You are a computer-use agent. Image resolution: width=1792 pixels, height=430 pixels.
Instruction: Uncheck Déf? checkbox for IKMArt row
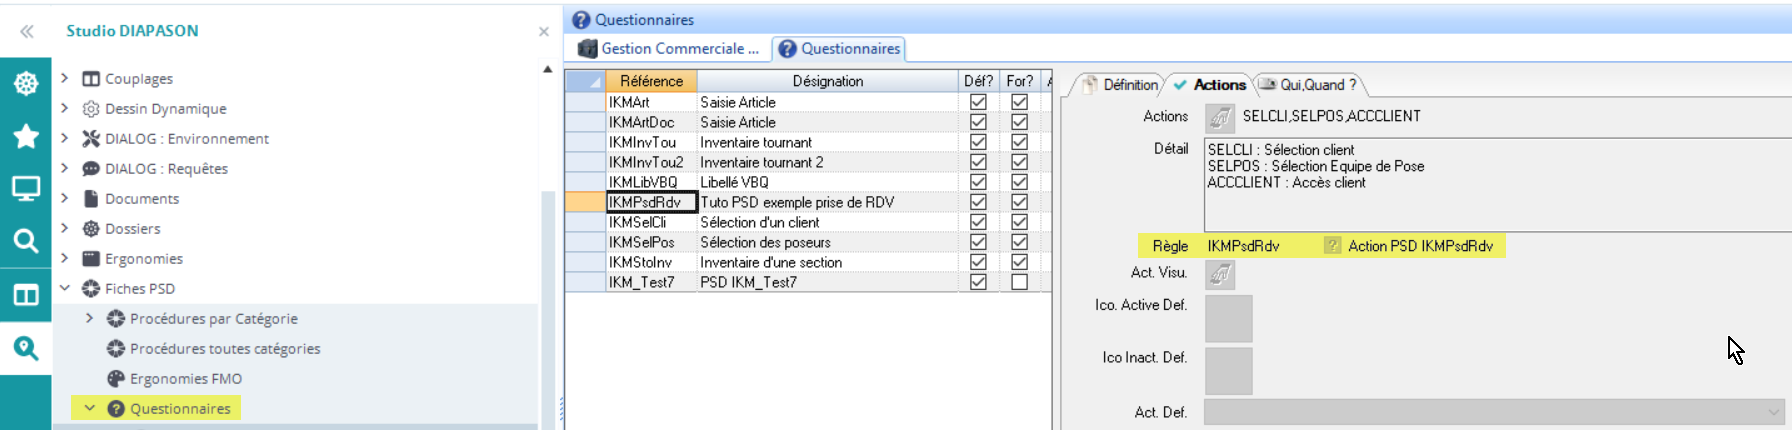[978, 102]
